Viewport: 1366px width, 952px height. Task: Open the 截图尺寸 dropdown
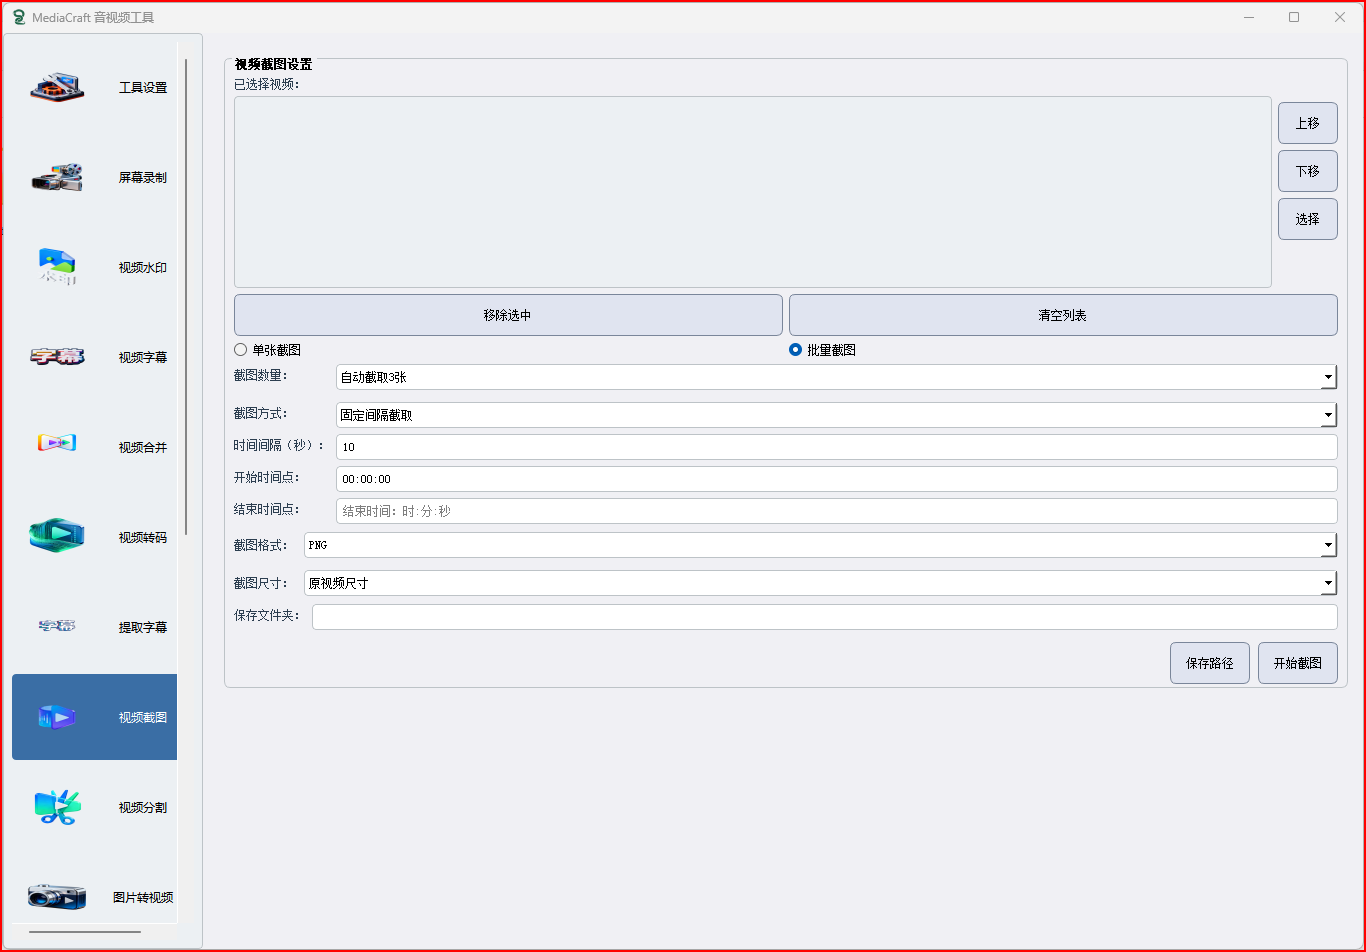click(1328, 583)
